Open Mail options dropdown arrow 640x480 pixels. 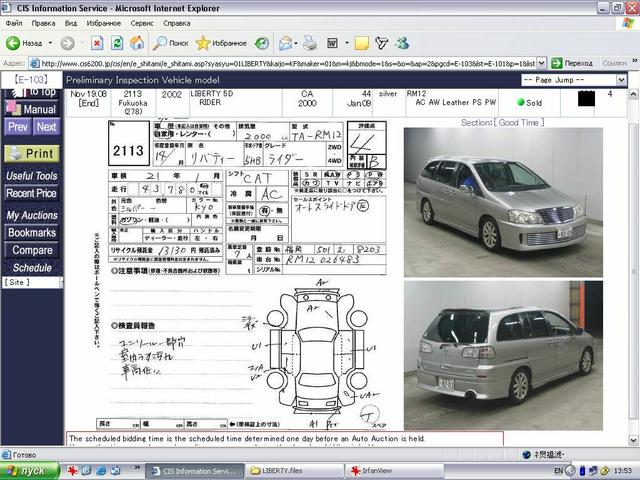tap(296, 43)
